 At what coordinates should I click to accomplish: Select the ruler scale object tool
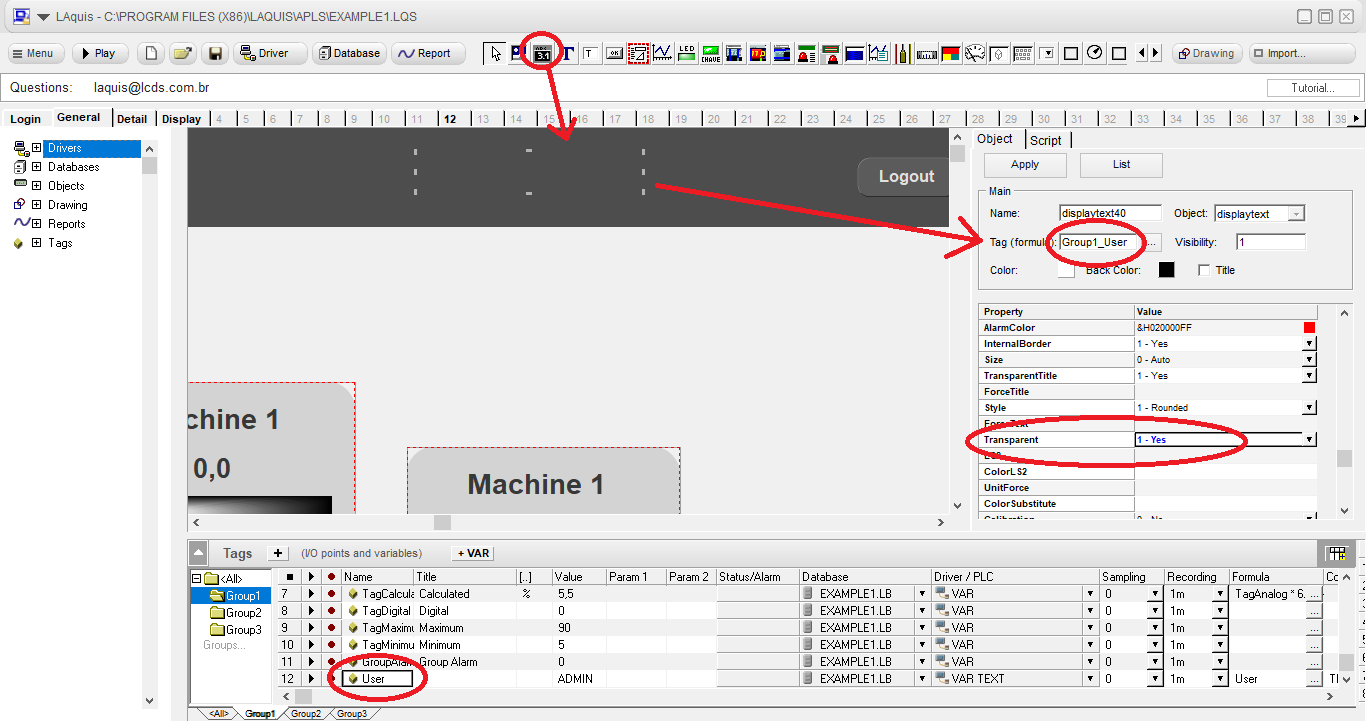[x=927, y=53]
